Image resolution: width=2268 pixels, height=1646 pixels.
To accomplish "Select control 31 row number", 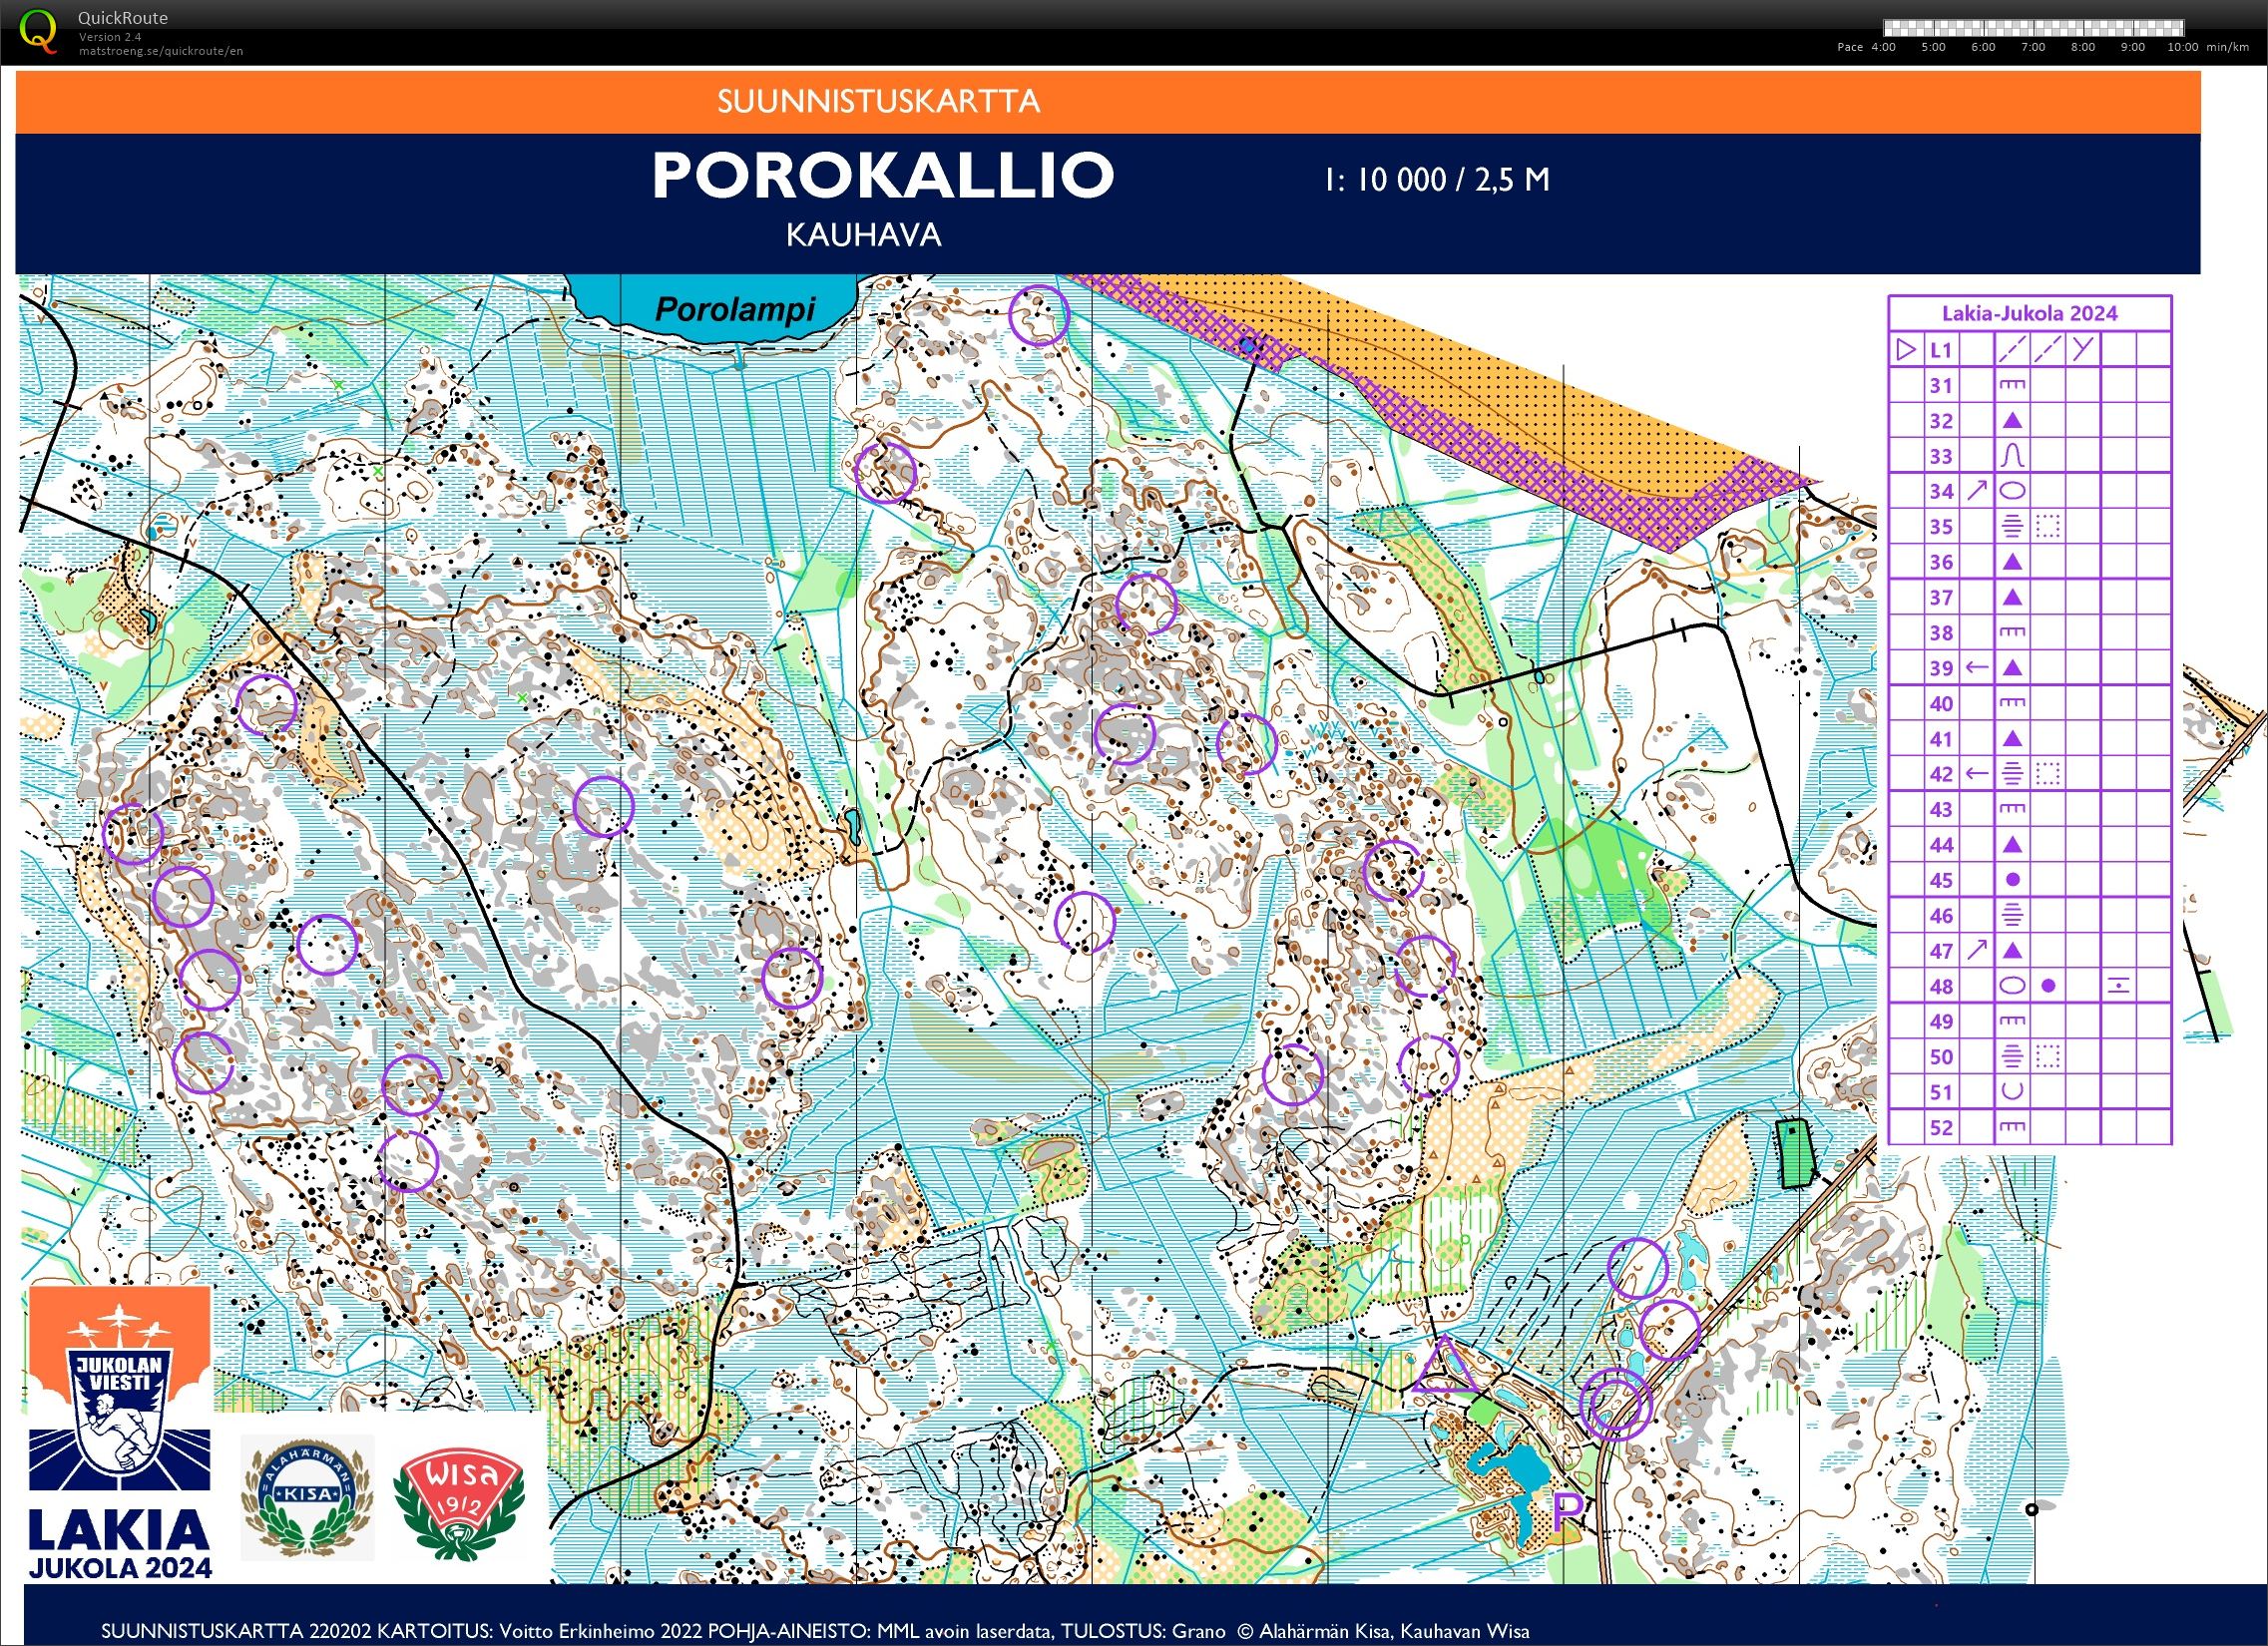I will coord(1941,386).
